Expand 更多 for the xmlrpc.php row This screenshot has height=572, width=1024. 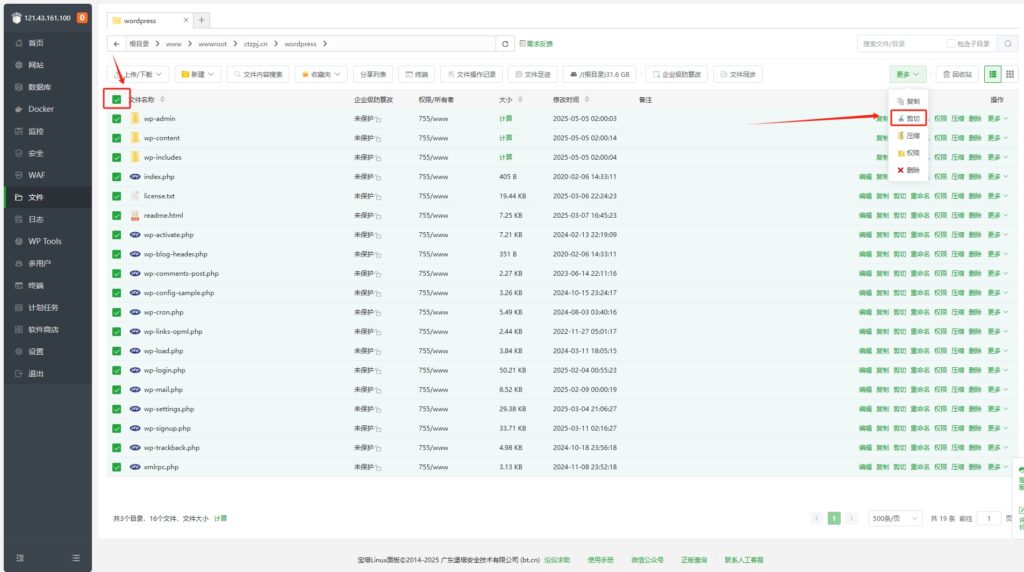click(x=997, y=467)
